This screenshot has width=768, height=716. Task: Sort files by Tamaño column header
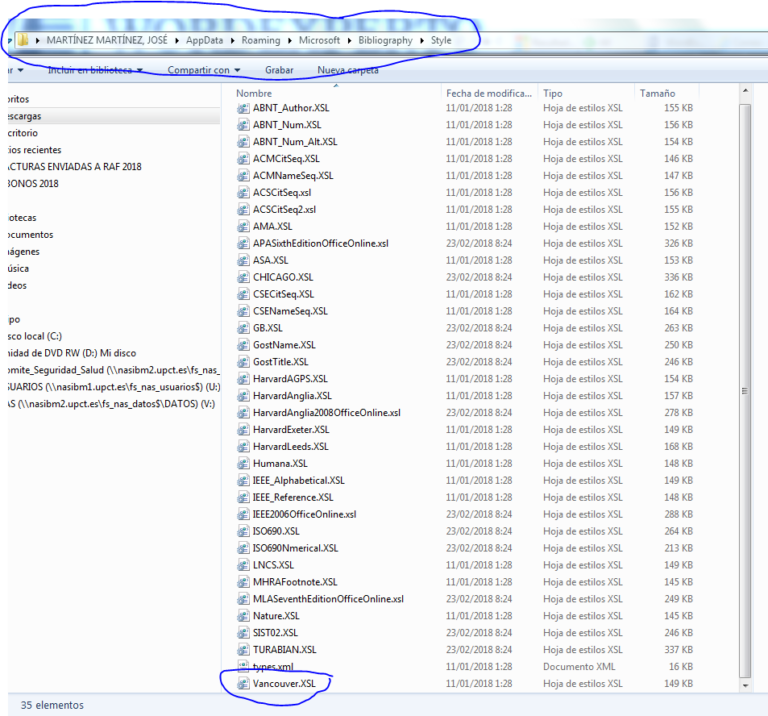coord(657,93)
